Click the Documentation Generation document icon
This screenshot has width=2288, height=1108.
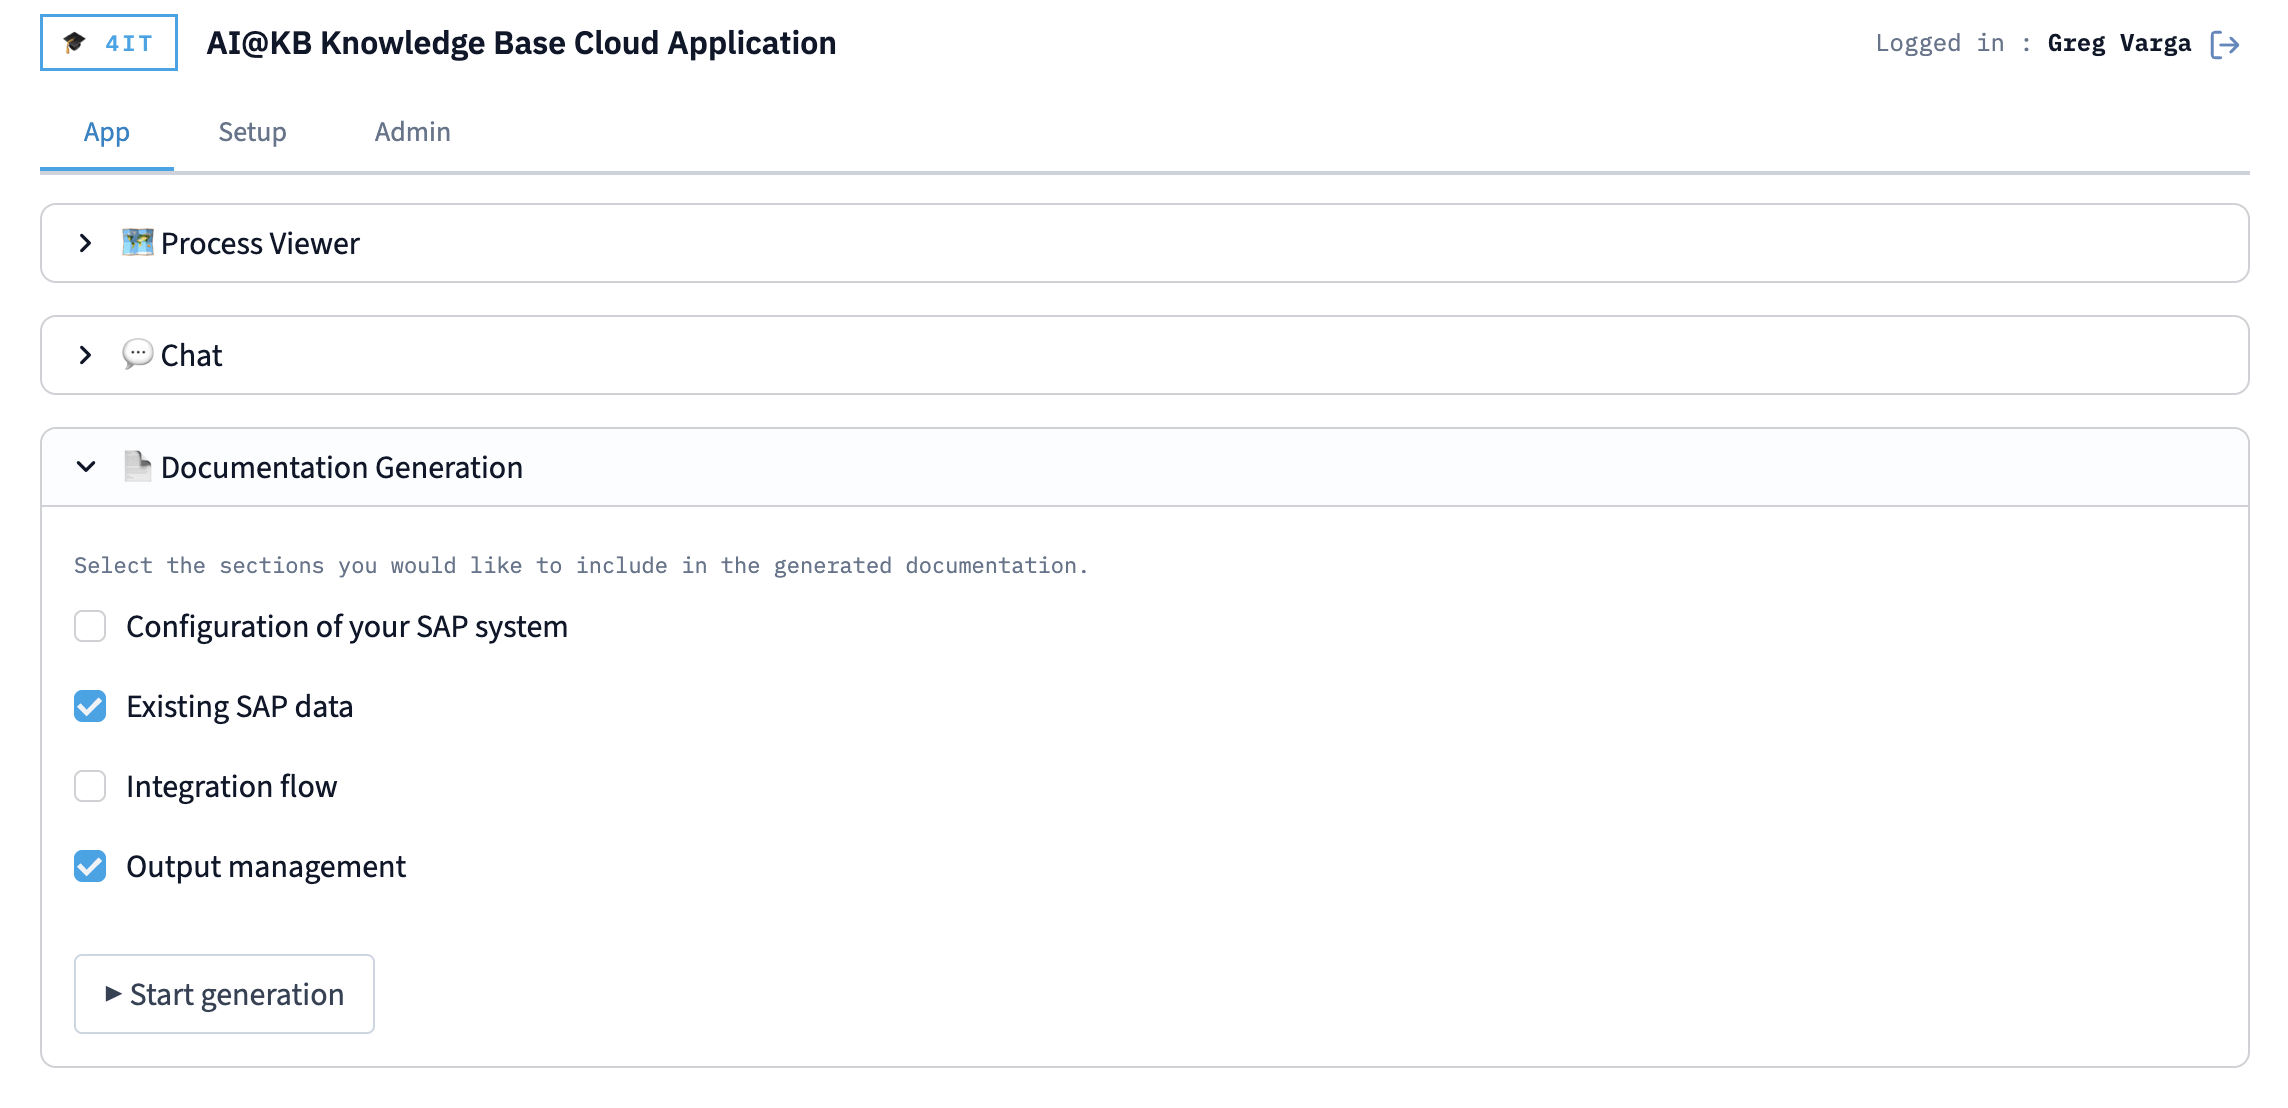click(137, 466)
